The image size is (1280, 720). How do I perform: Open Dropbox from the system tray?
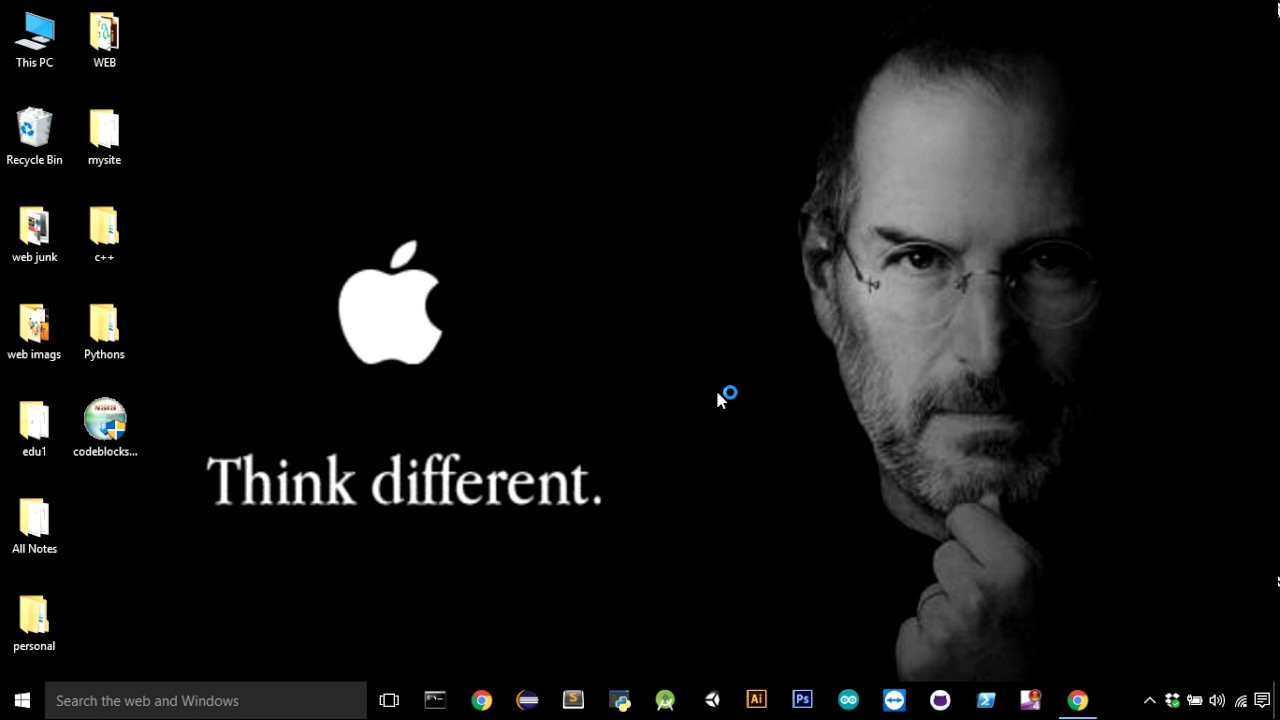coord(1172,700)
